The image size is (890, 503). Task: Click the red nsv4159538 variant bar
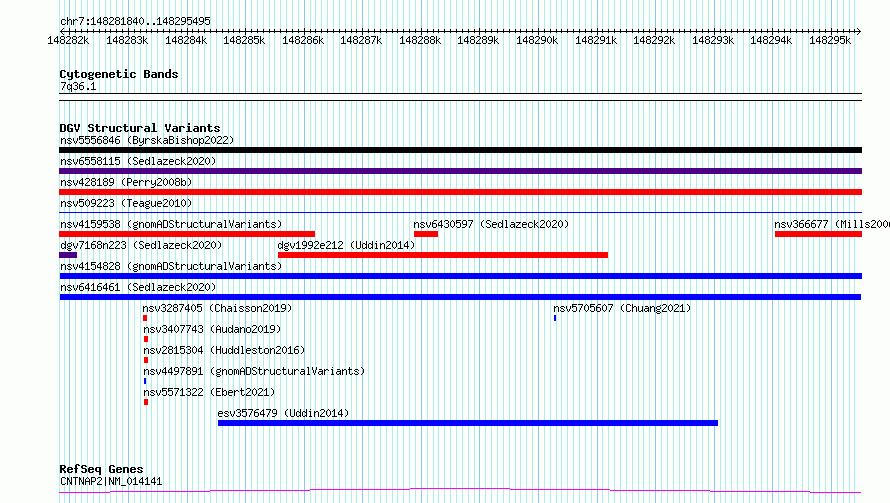click(187, 234)
